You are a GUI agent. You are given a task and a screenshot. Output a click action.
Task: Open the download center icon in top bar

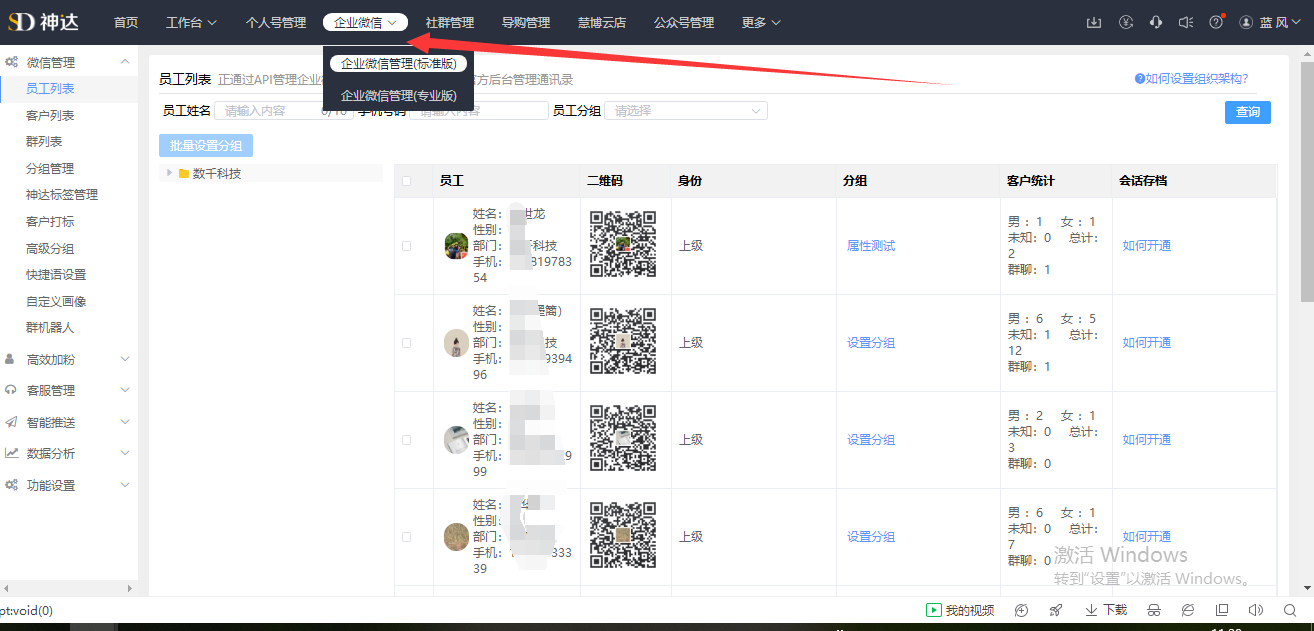coord(1094,22)
